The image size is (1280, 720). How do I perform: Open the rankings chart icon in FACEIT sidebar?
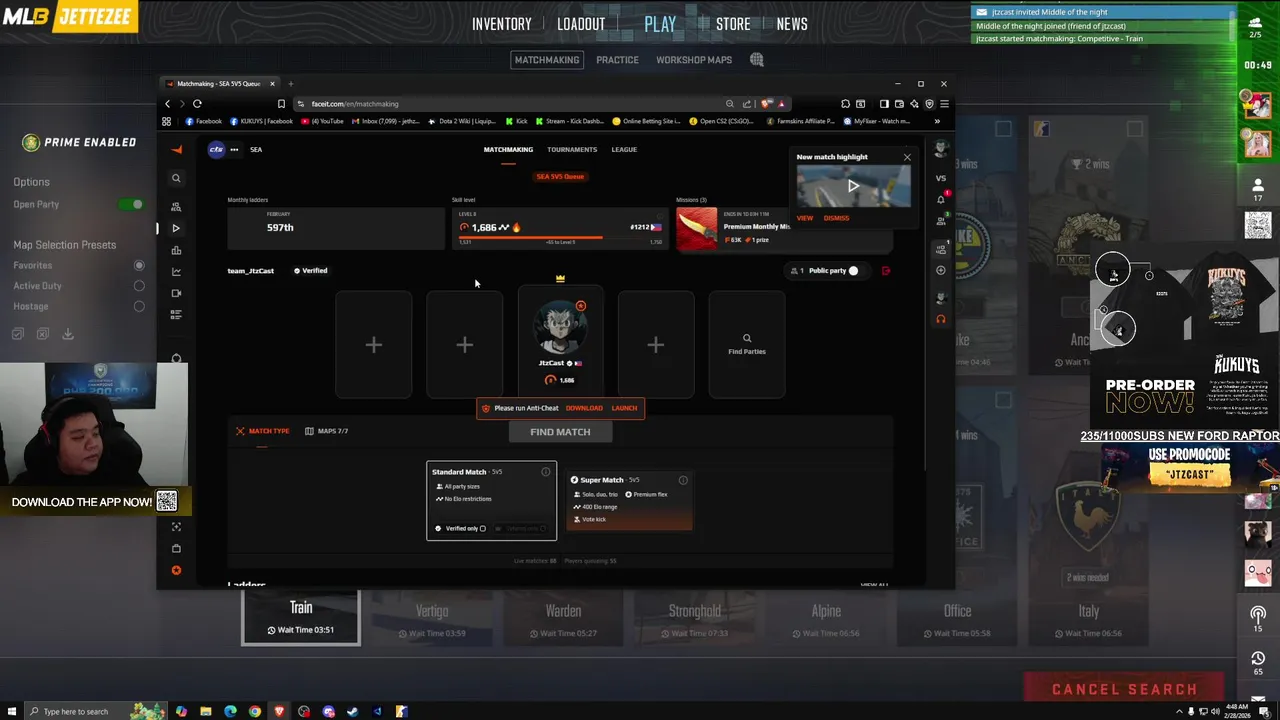point(176,250)
